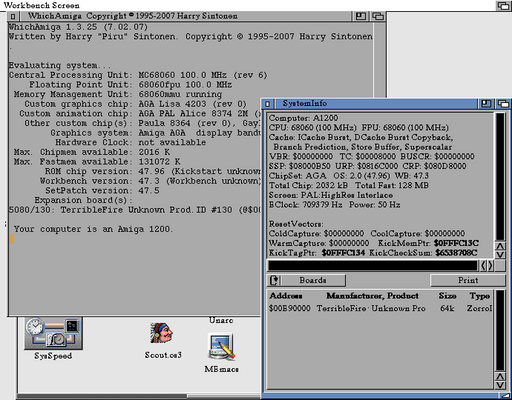Click the KickMemPtr value $0FFFC13C
Screen dimensions: 512x400
tap(456, 243)
